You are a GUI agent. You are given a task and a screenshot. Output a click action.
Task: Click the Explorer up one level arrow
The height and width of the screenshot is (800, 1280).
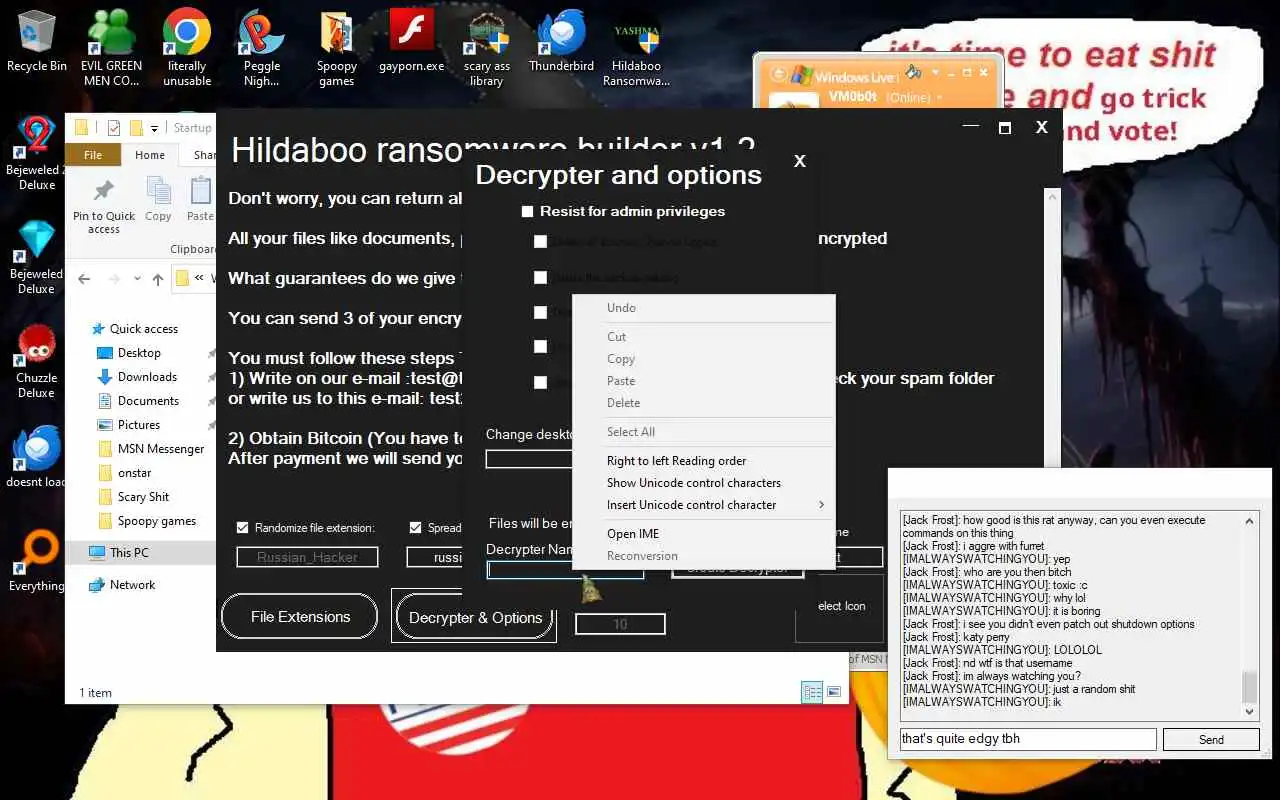tap(158, 280)
